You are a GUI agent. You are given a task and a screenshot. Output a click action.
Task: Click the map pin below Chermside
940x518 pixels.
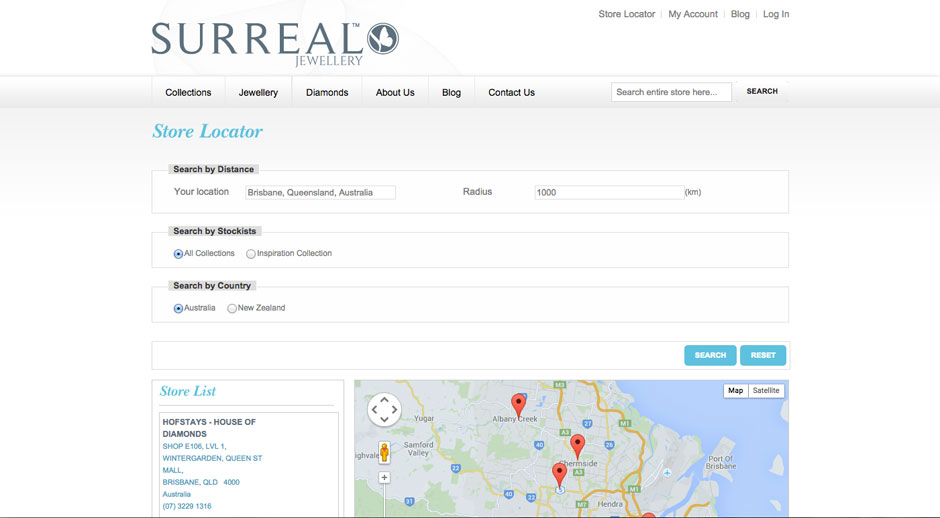559,474
